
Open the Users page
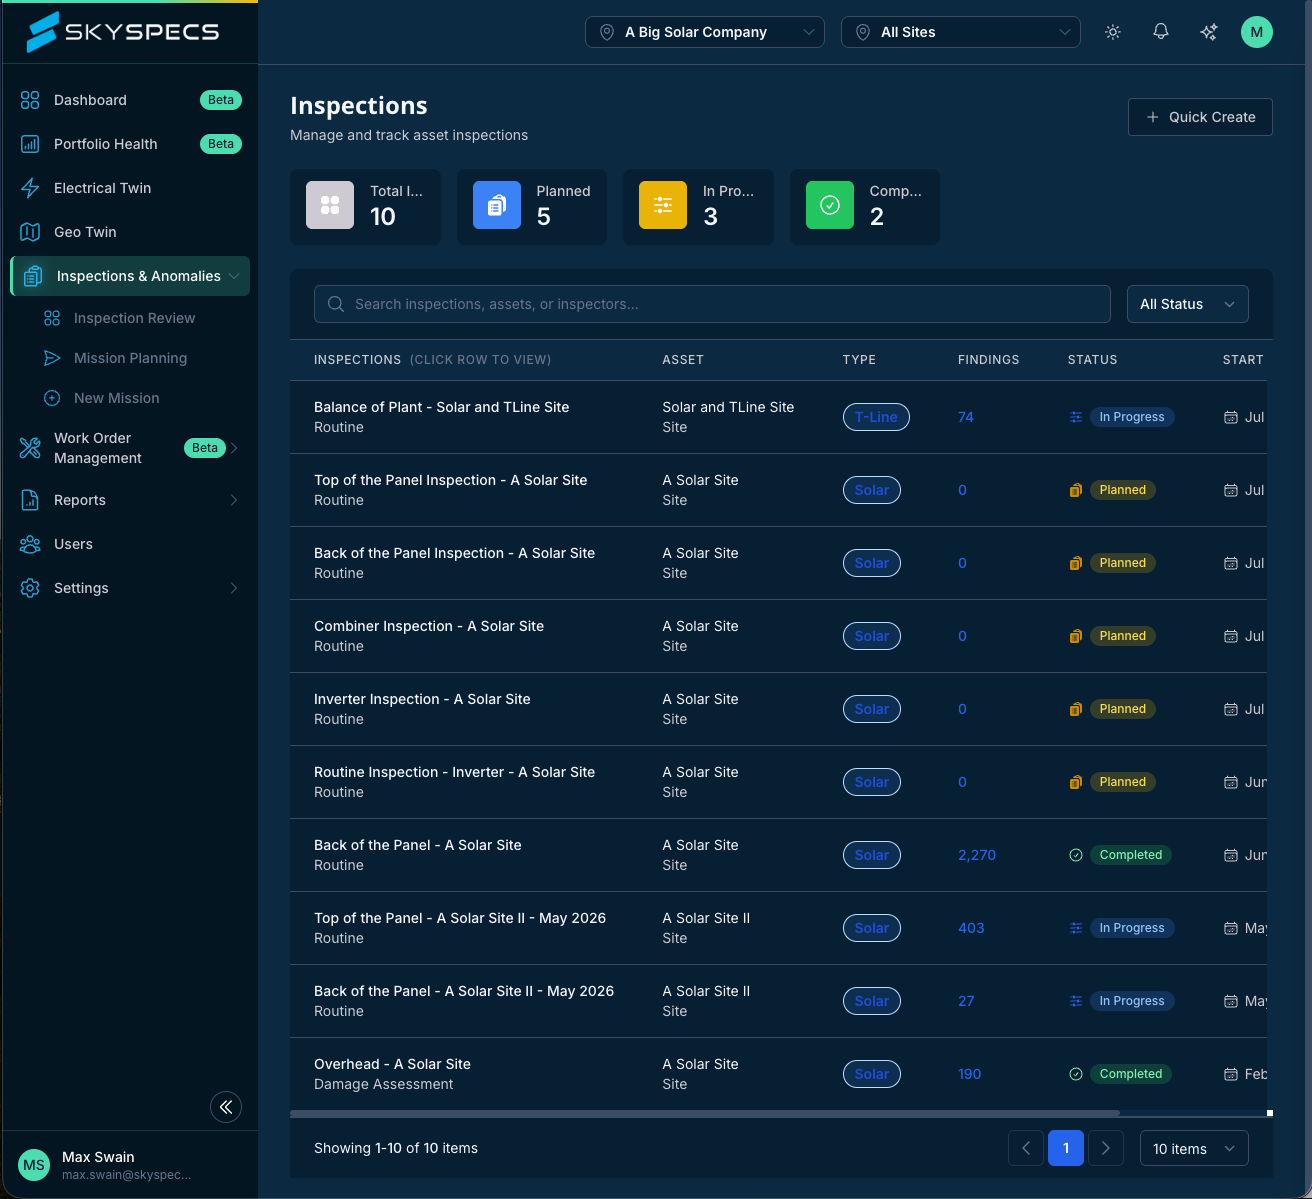coord(130,544)
